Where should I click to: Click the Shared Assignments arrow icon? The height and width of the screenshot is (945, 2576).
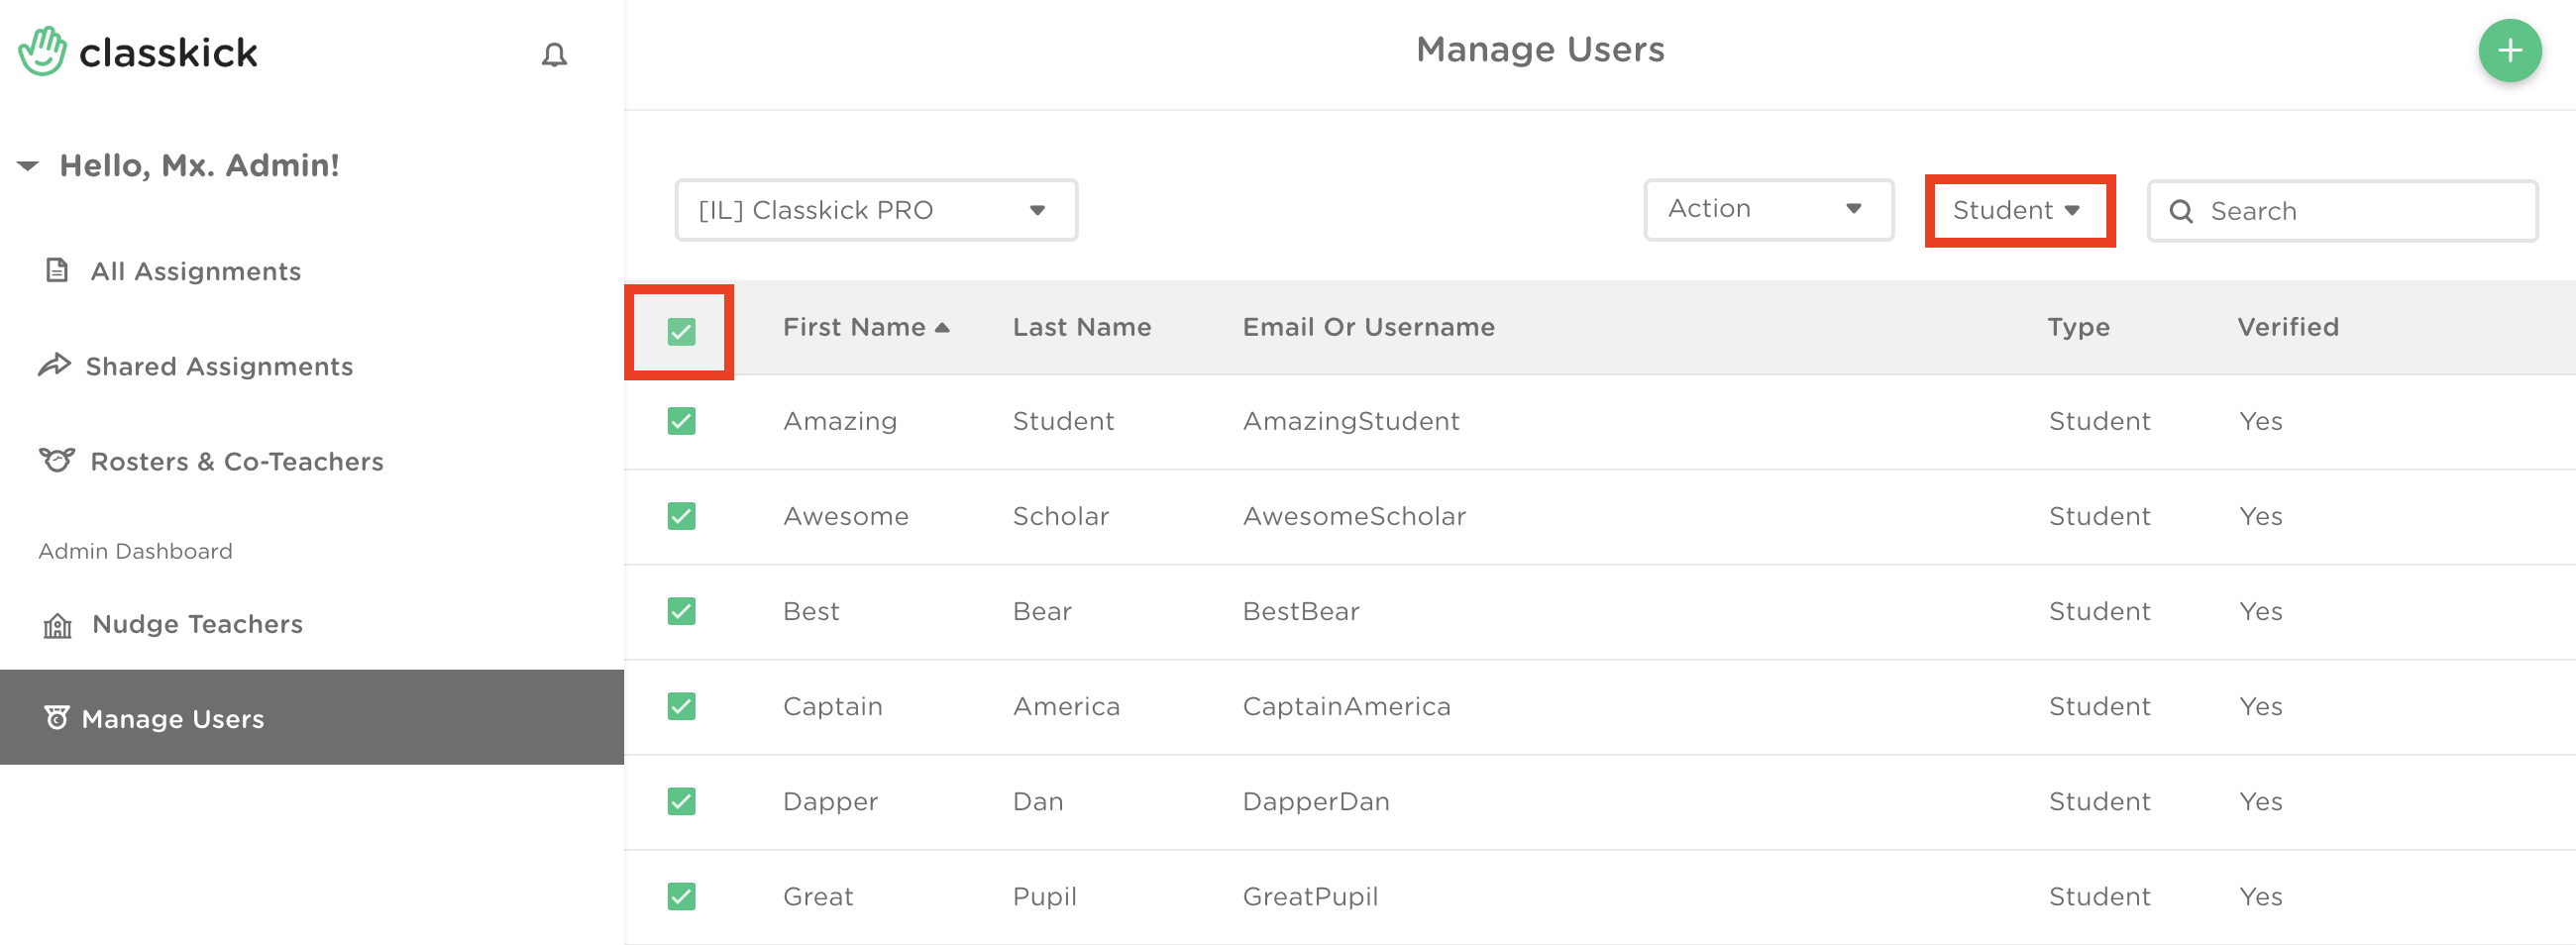pyautogui.click(x=55, y=365)
